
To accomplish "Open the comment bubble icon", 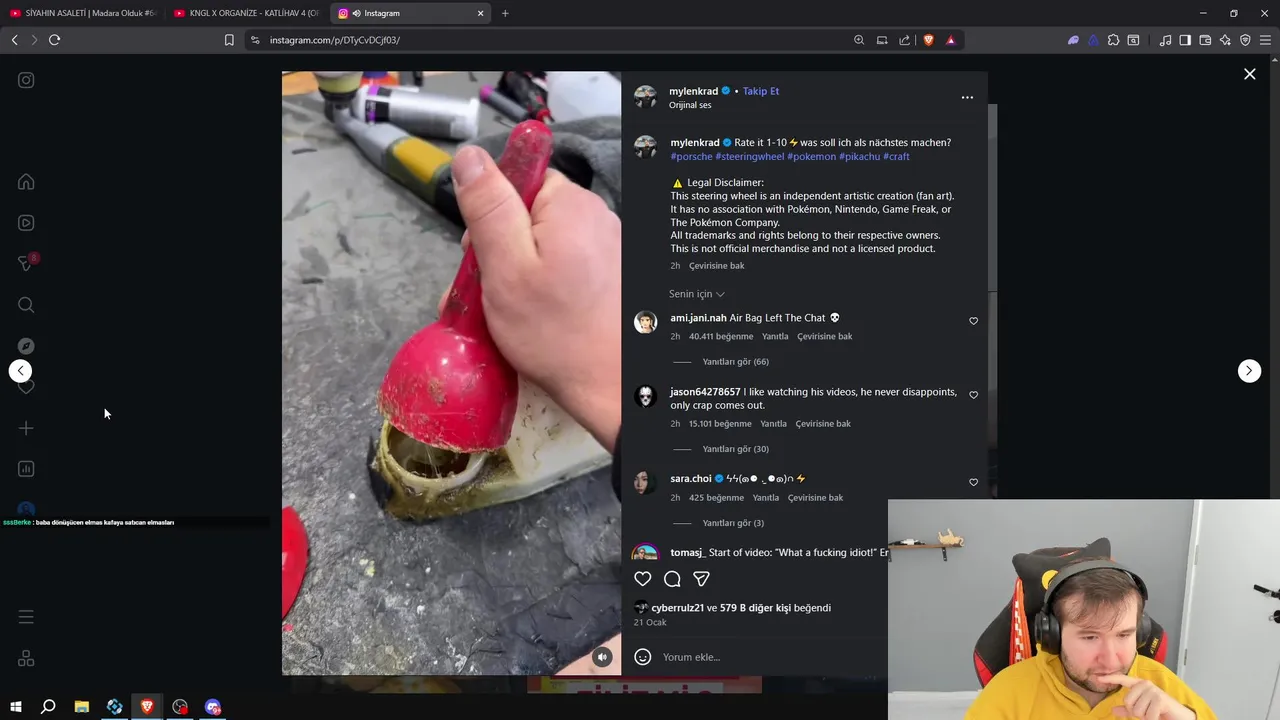I will [x=672, y=579].
